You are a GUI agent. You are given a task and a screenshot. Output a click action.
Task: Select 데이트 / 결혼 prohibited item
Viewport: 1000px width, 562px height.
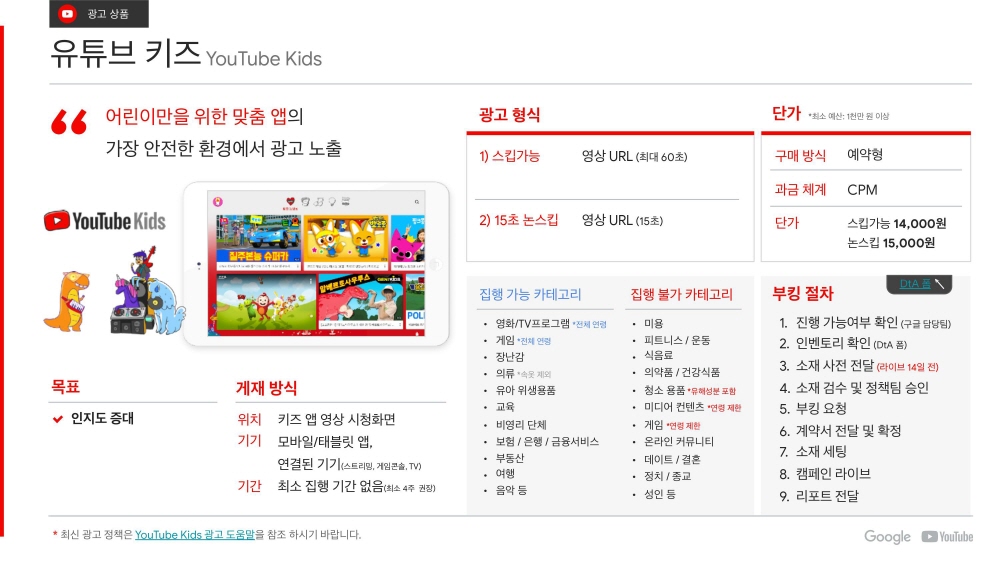click(x=672, y=459)
